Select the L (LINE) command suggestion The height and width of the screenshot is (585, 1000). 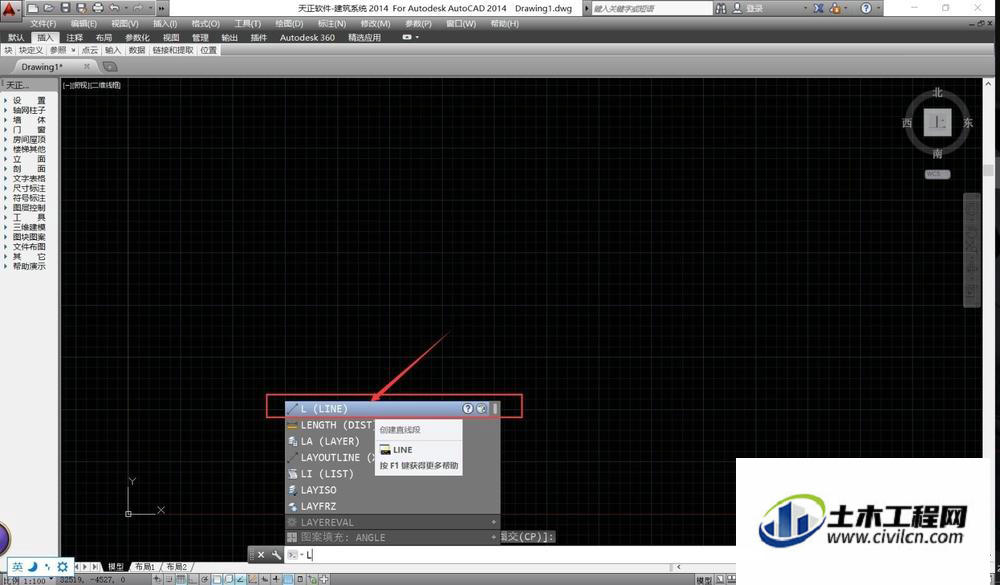pyautogui.click(x=392, y=408)
